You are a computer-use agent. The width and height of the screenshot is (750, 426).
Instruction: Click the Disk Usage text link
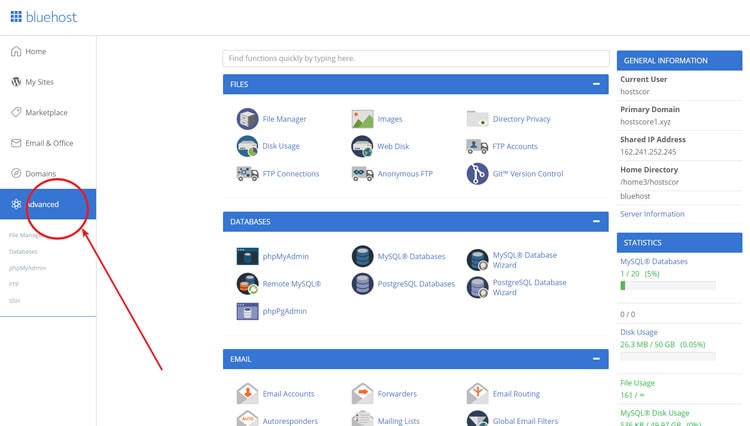pos(281,146)
